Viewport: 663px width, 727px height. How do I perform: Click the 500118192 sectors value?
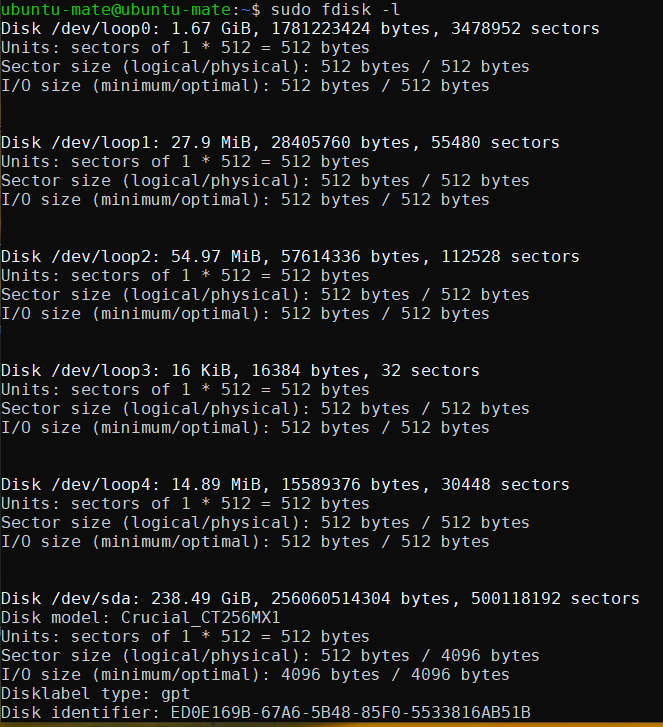pyautogui.click(x=555, y=599)
